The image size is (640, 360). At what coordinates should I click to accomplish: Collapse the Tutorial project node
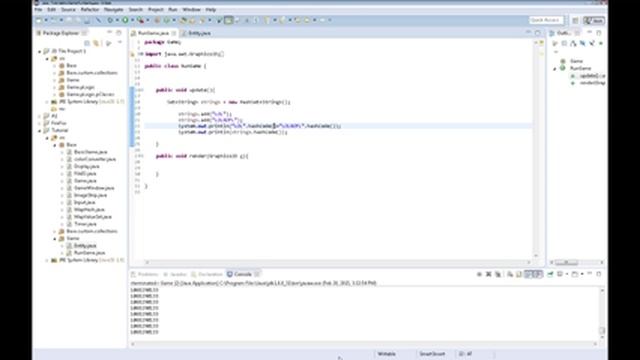tap(40, 131)
